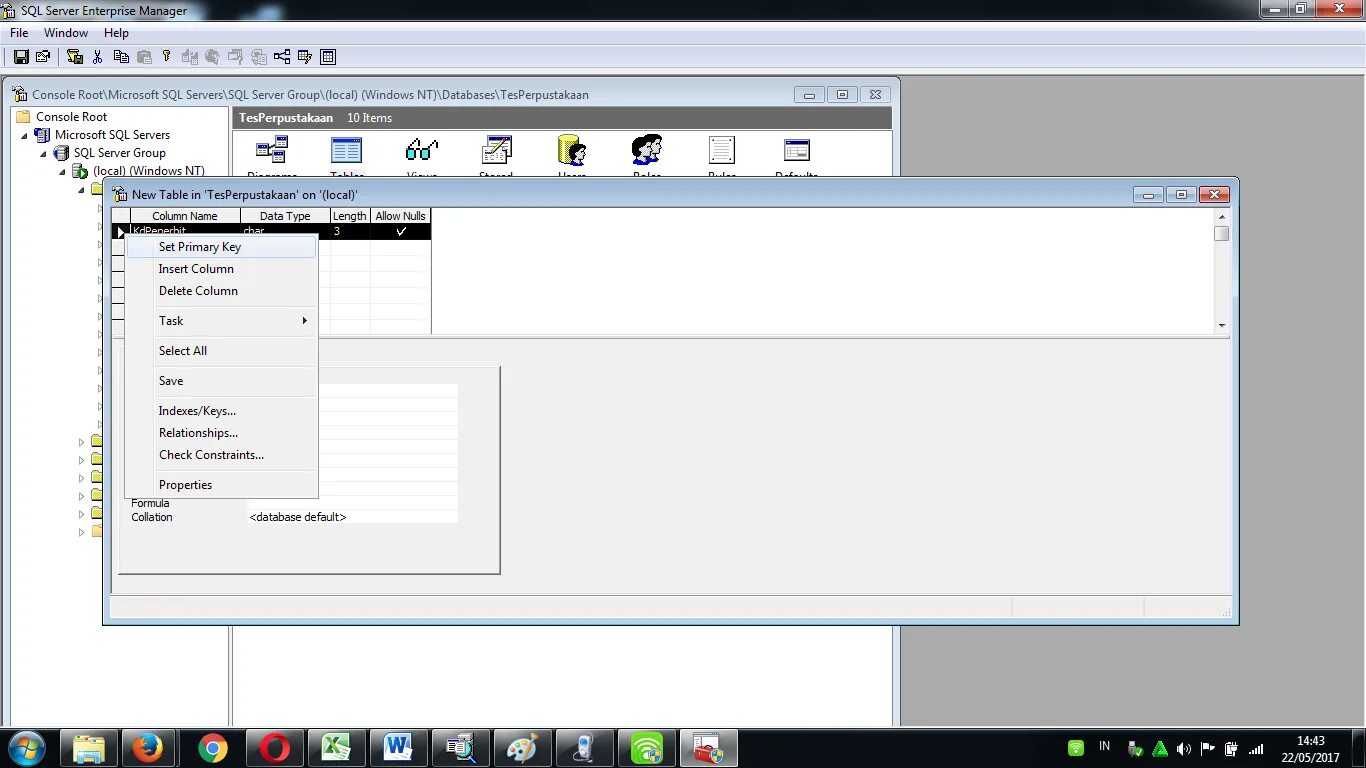Select (local) (Windows NT) server node
The image size is (1366, 768).
click(x=149, y=171)
